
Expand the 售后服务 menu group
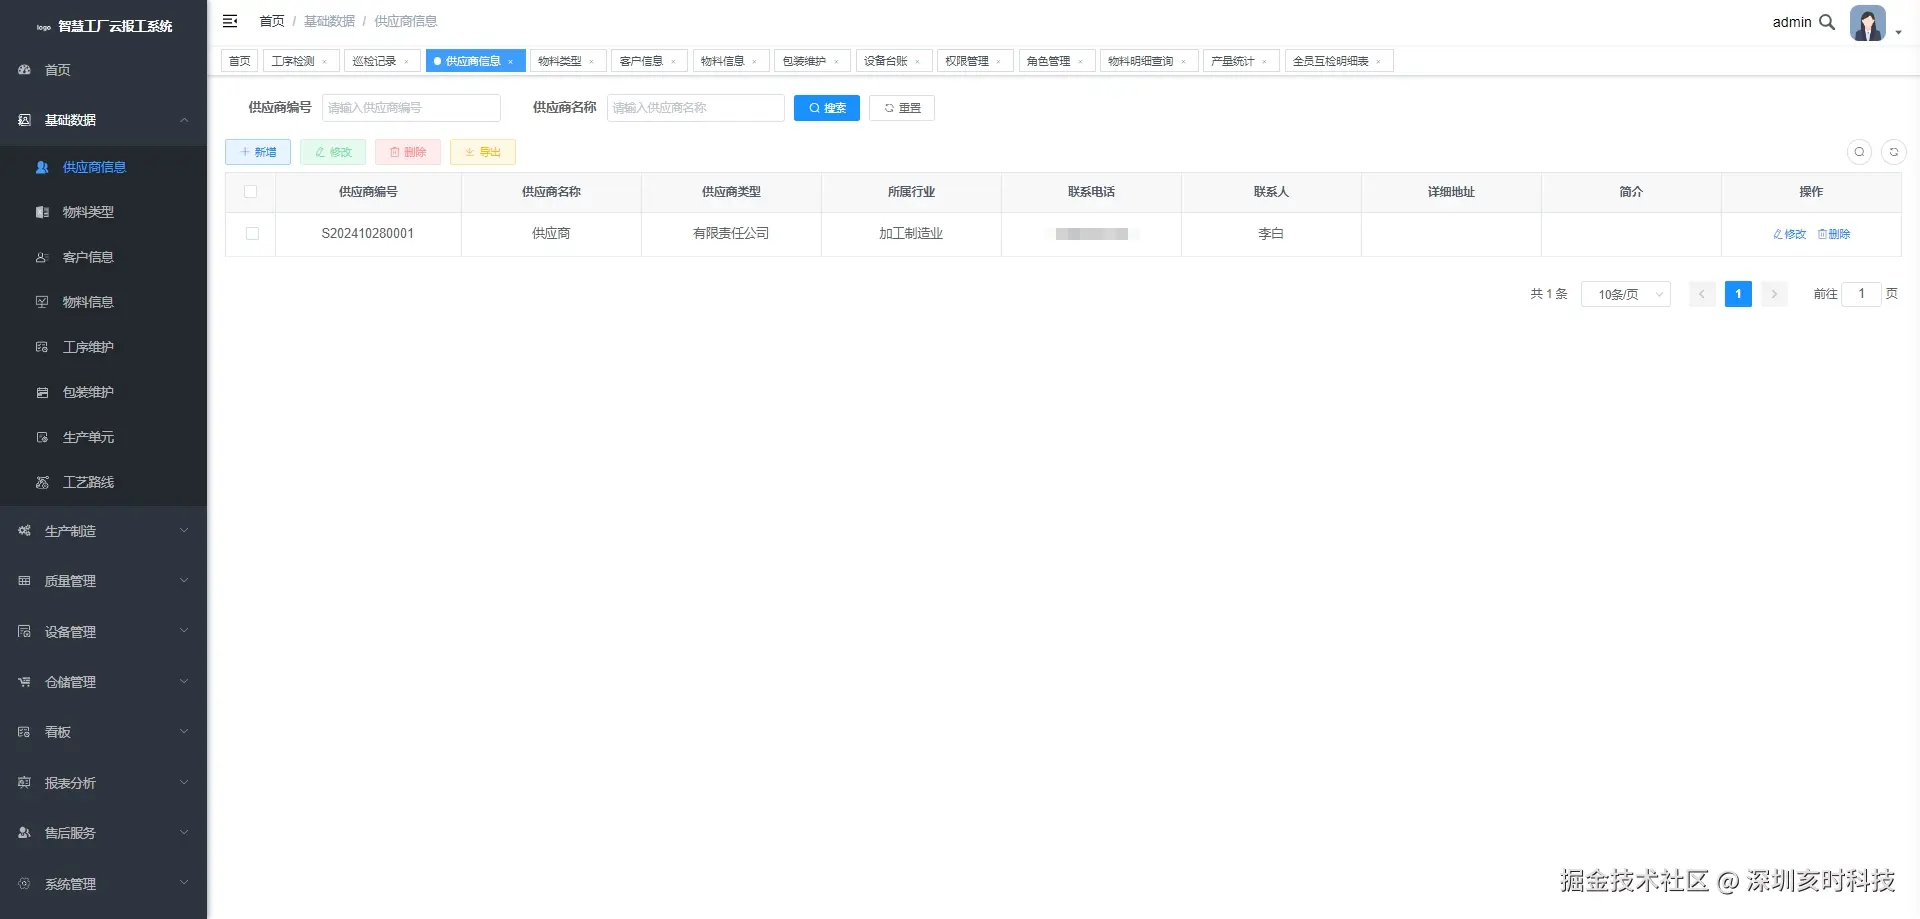pyautogui.click(x=104, y=833)
